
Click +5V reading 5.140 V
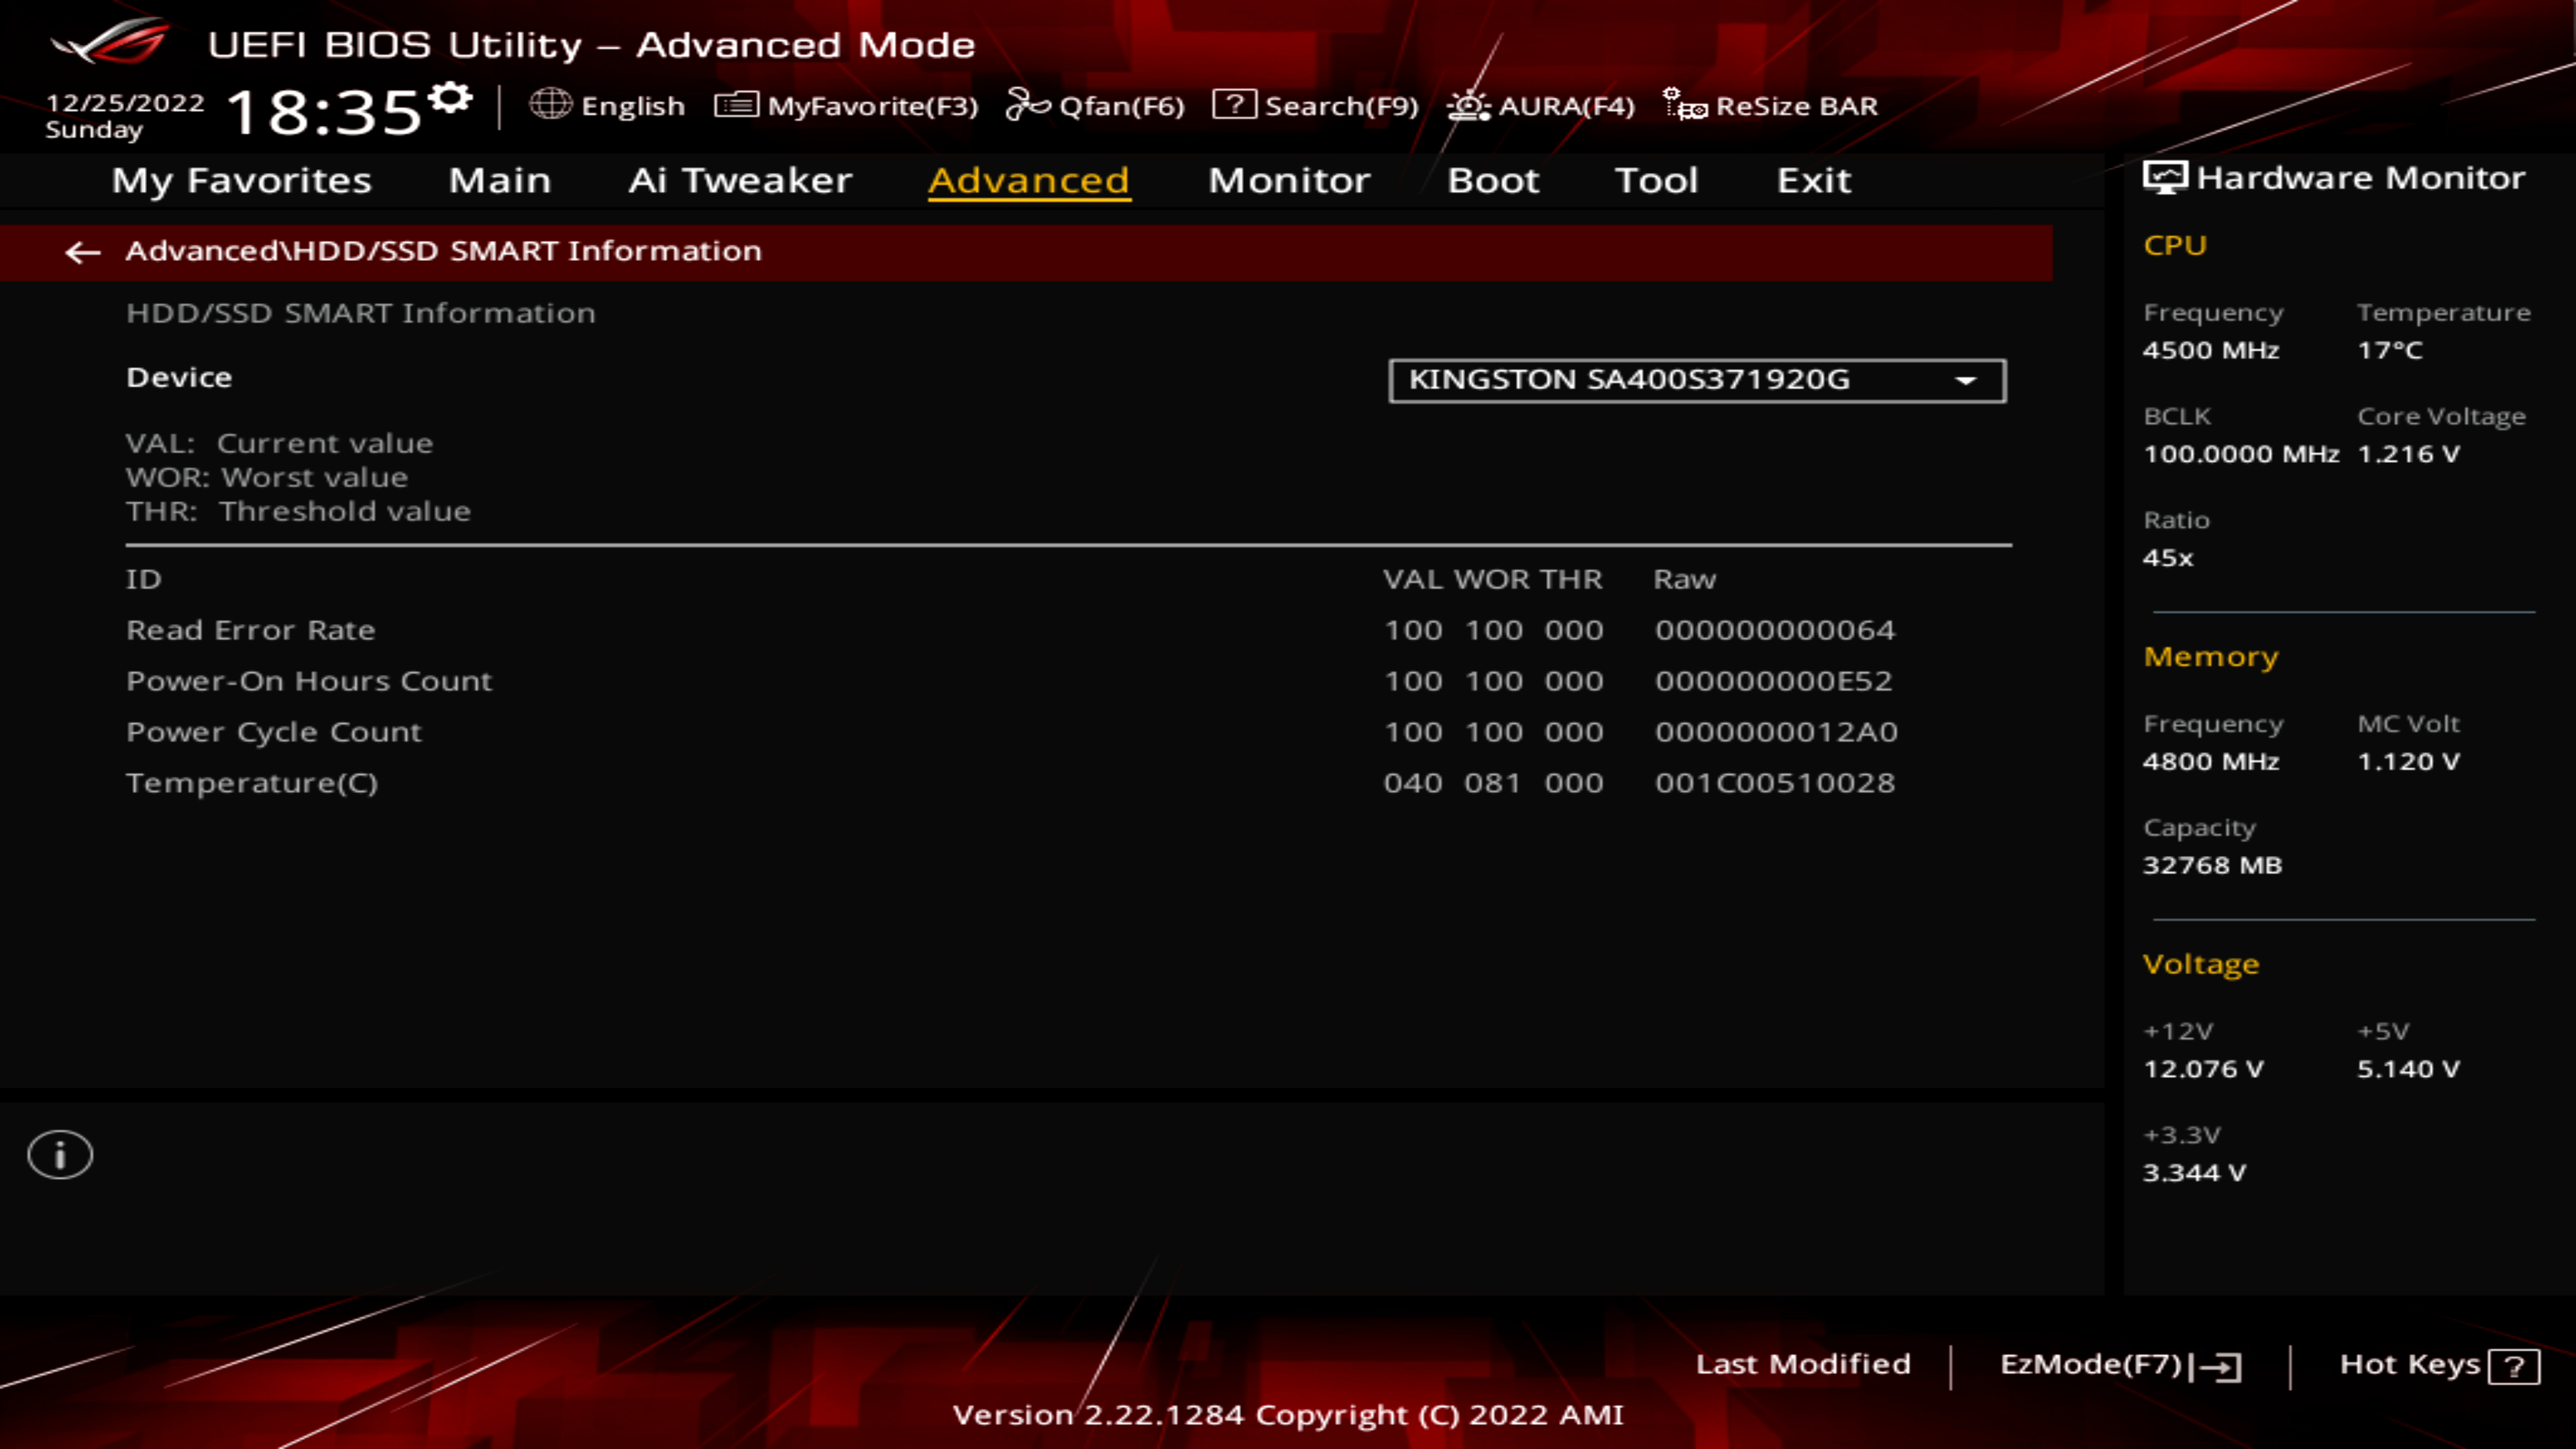[2408, 1069]
